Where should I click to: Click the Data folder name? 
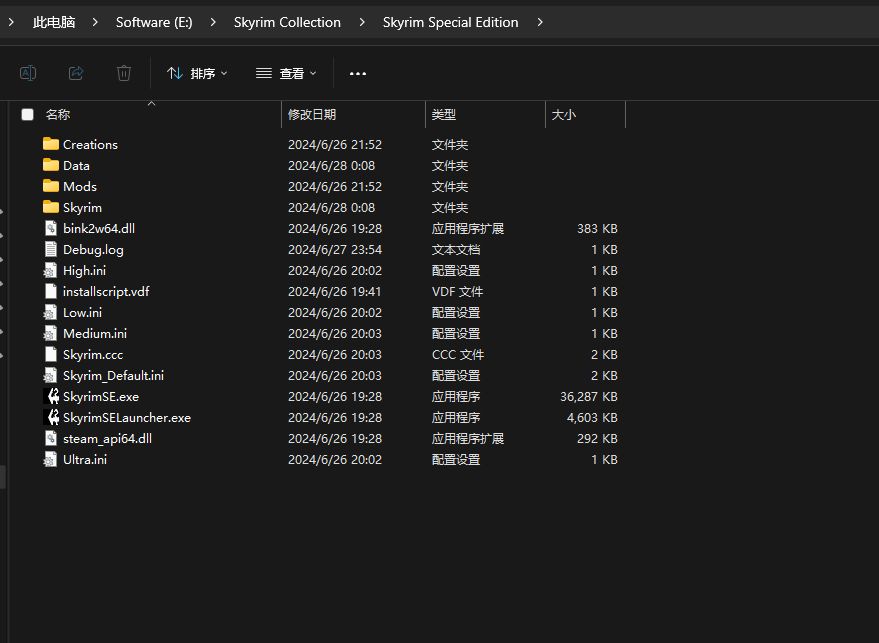pos(76,165)
